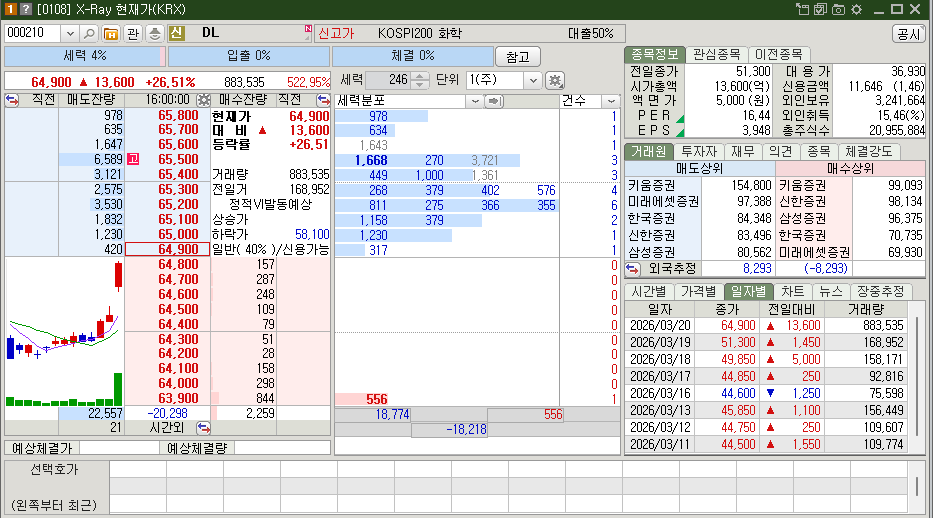Click the 2026/03/16 row in daily table
Screen dimensions: 933x518
tap(766, 393)
